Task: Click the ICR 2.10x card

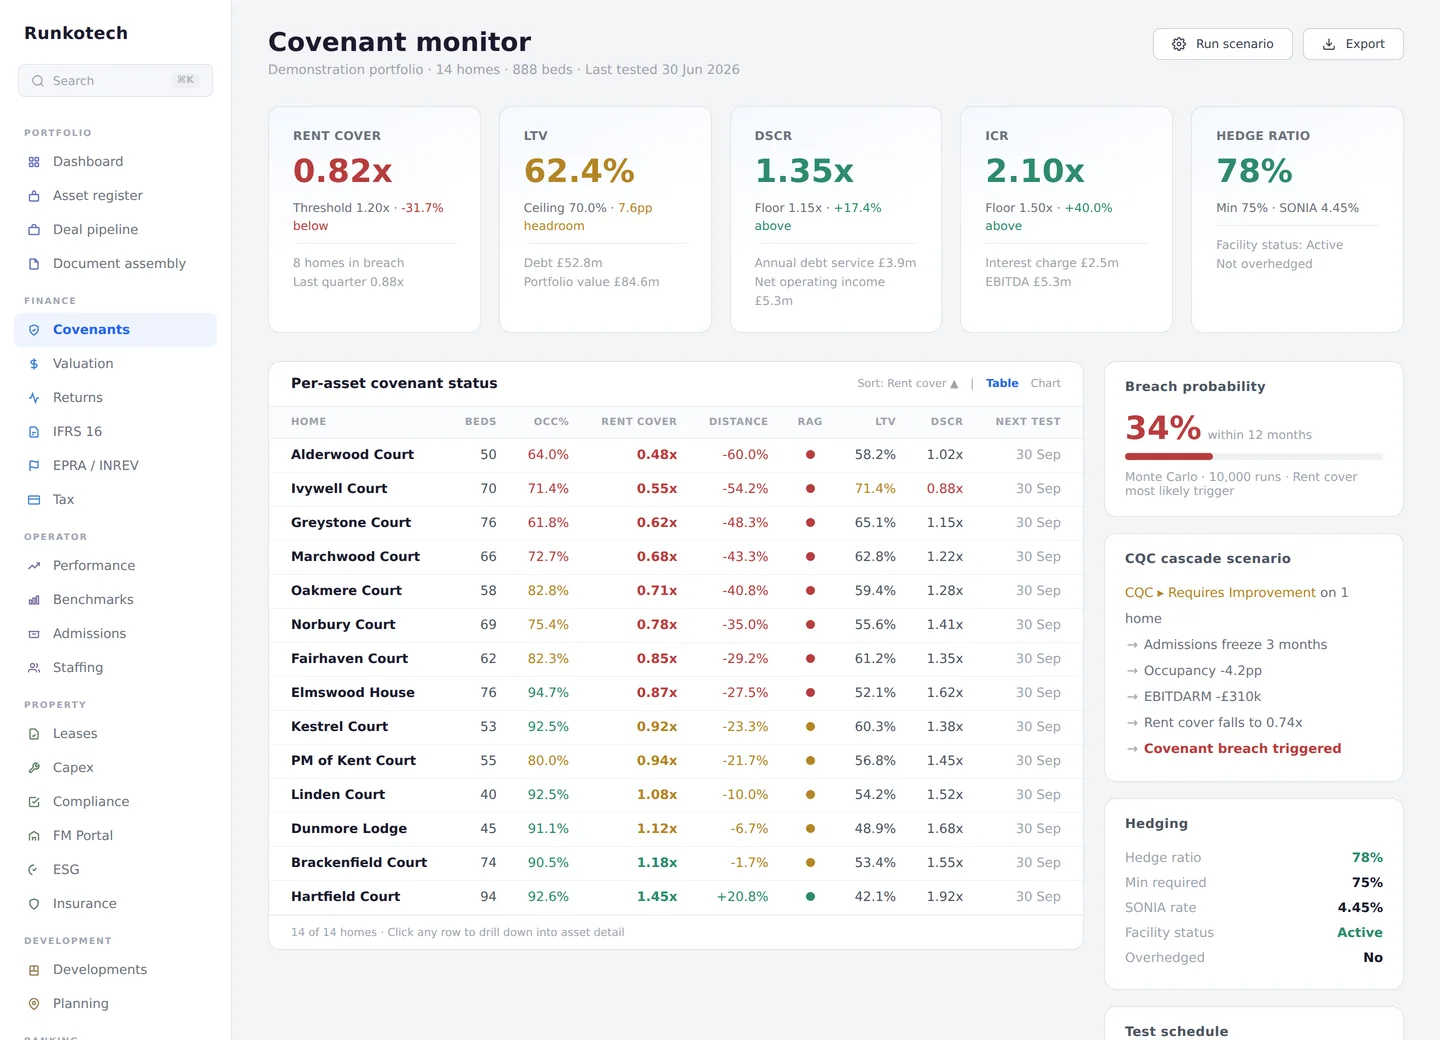Action: point(1066,220)
